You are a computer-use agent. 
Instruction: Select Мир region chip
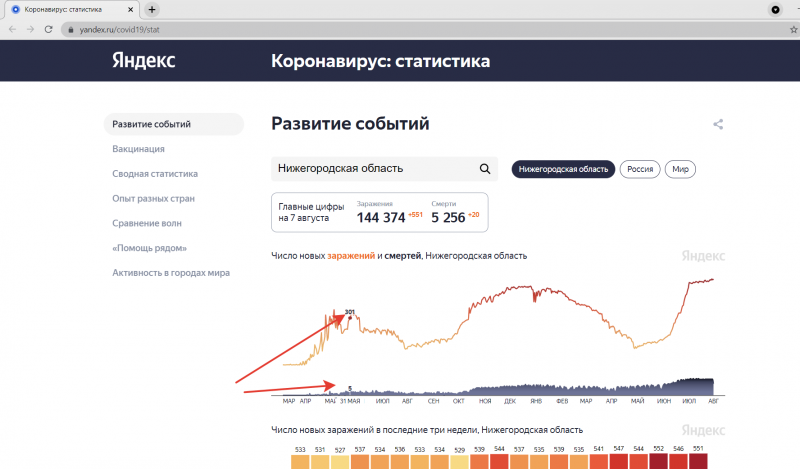coord(680,169)
